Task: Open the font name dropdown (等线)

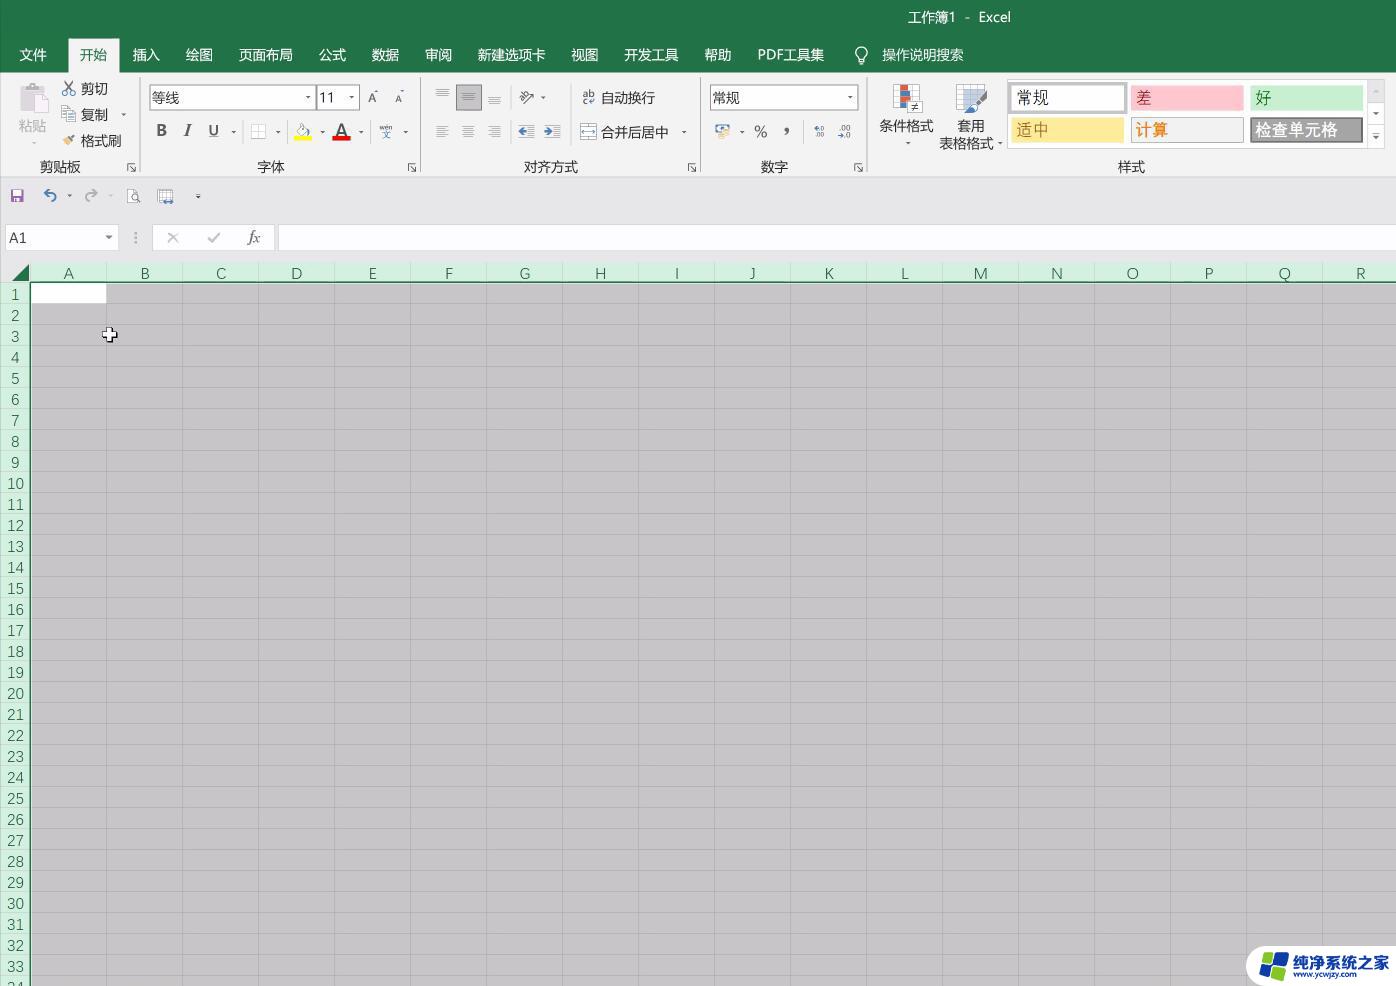Action: click(x=308, y=97)
